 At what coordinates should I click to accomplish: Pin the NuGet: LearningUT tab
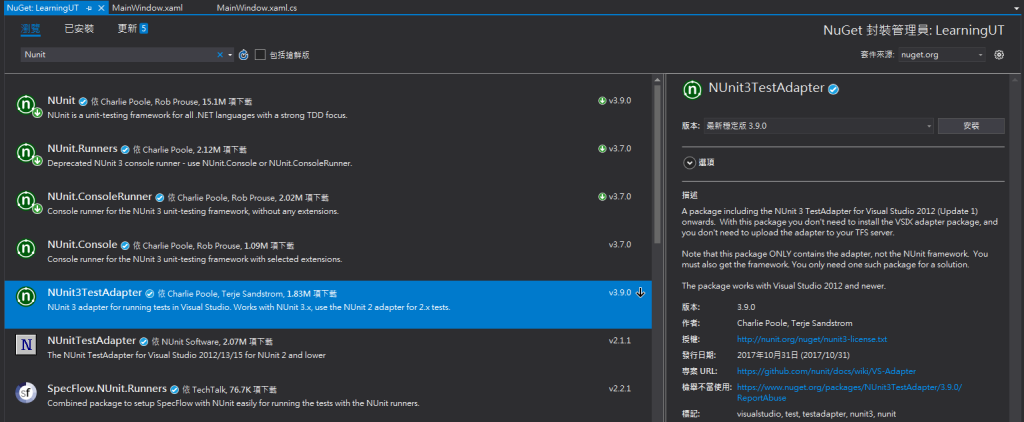point(89,8)
